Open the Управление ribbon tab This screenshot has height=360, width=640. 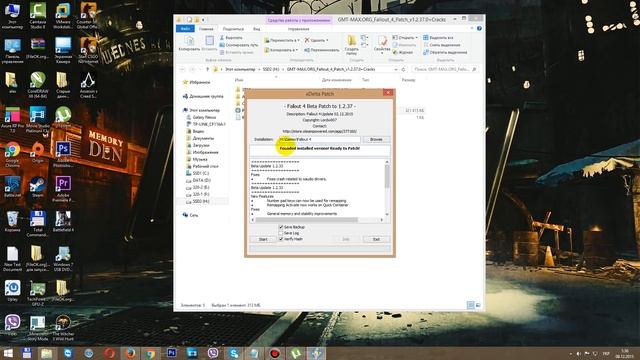tap(298, 29)
